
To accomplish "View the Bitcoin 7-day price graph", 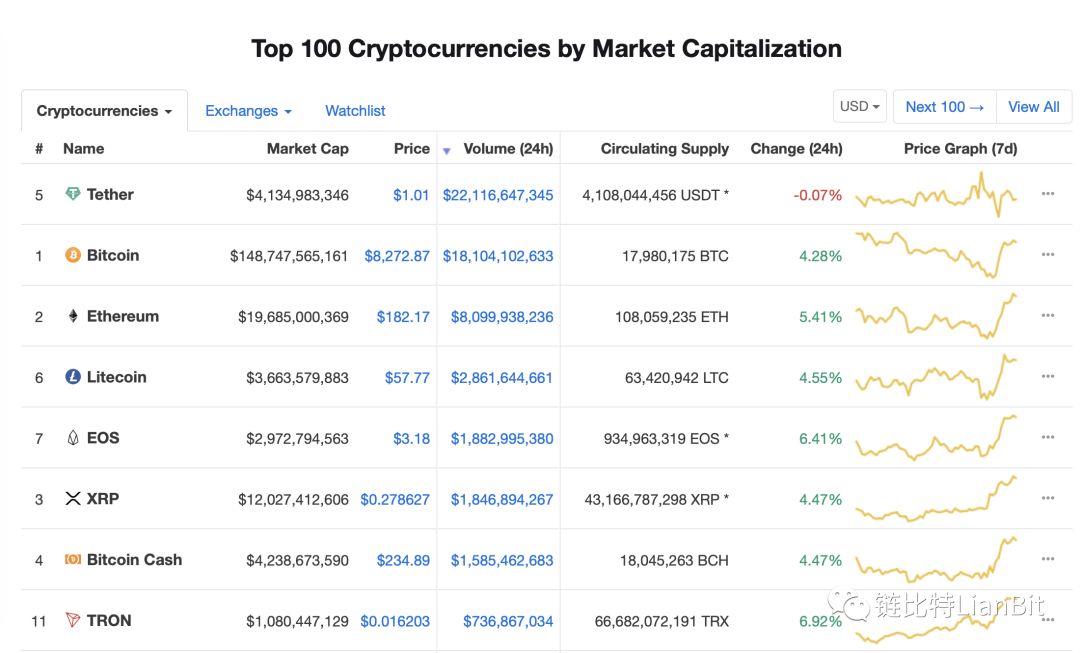I will pos(936,254).
